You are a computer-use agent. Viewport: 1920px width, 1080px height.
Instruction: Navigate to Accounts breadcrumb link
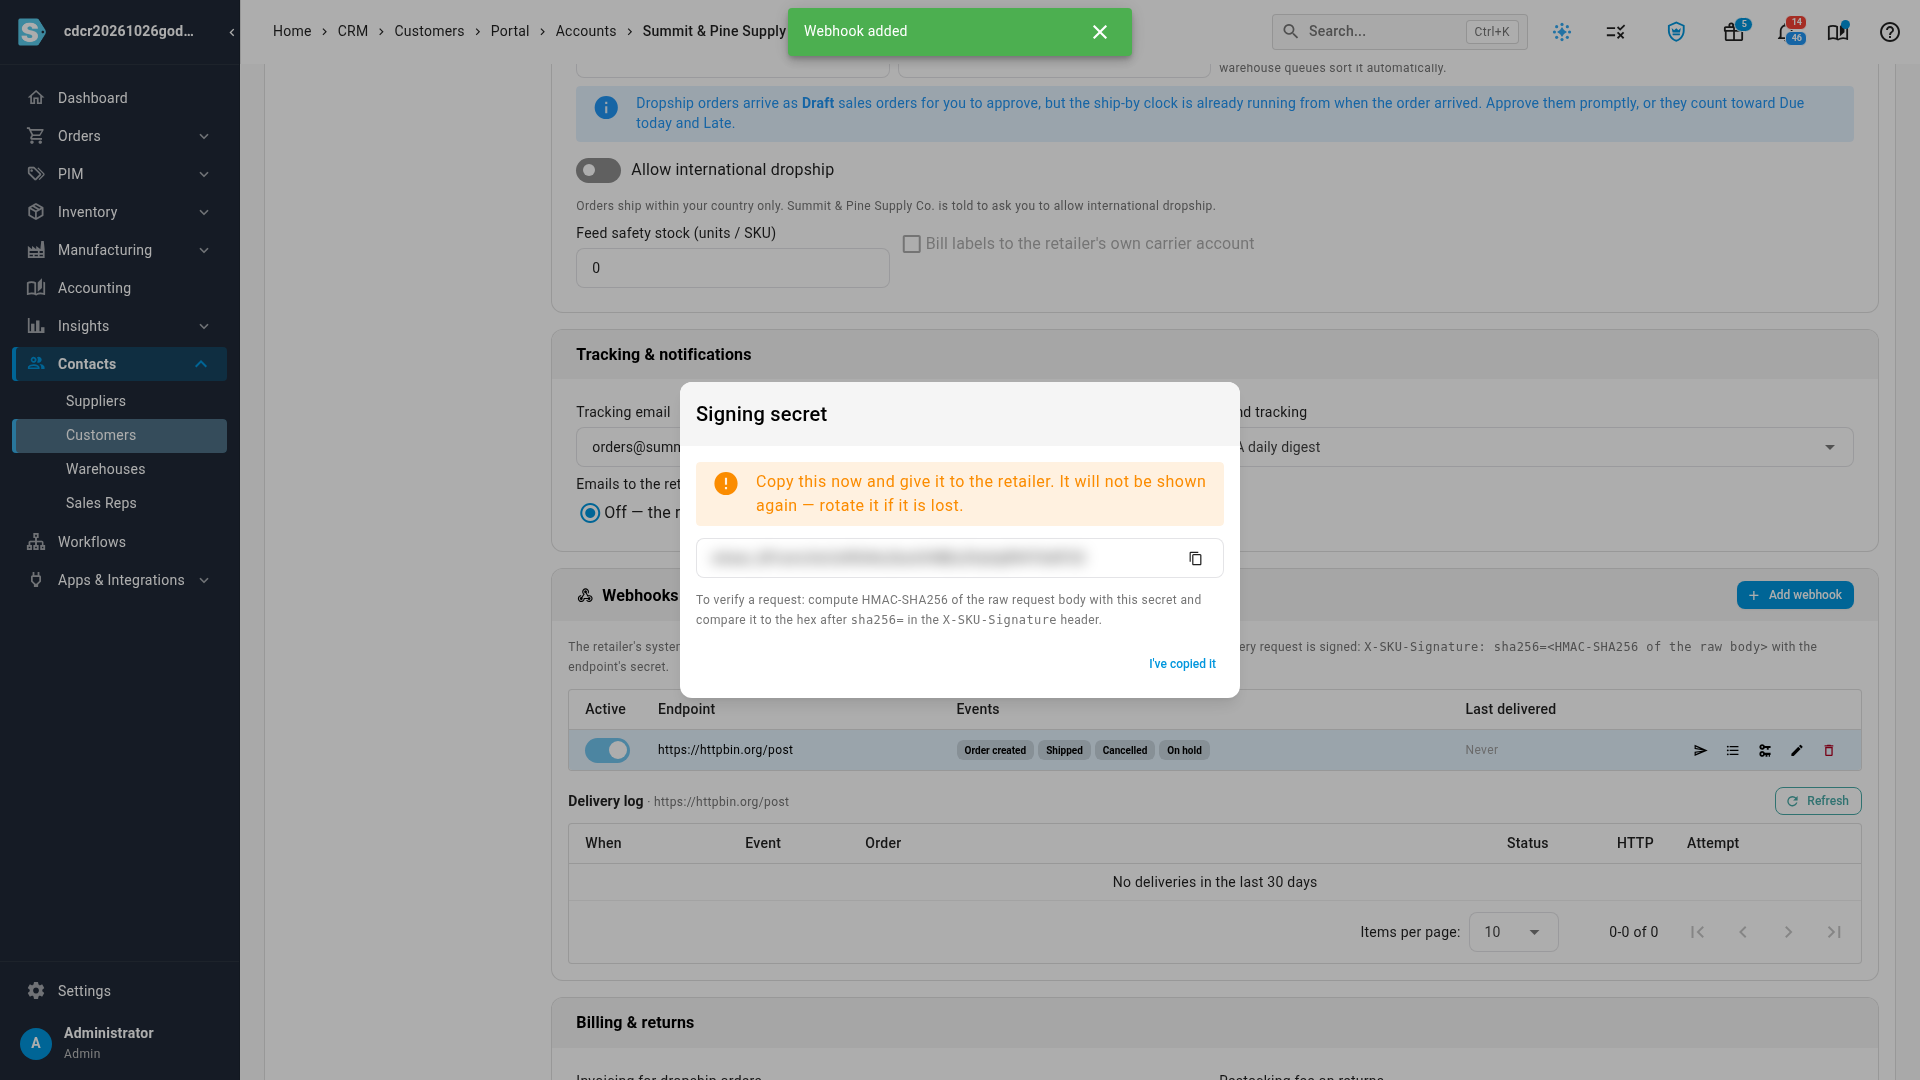(586, 32)
